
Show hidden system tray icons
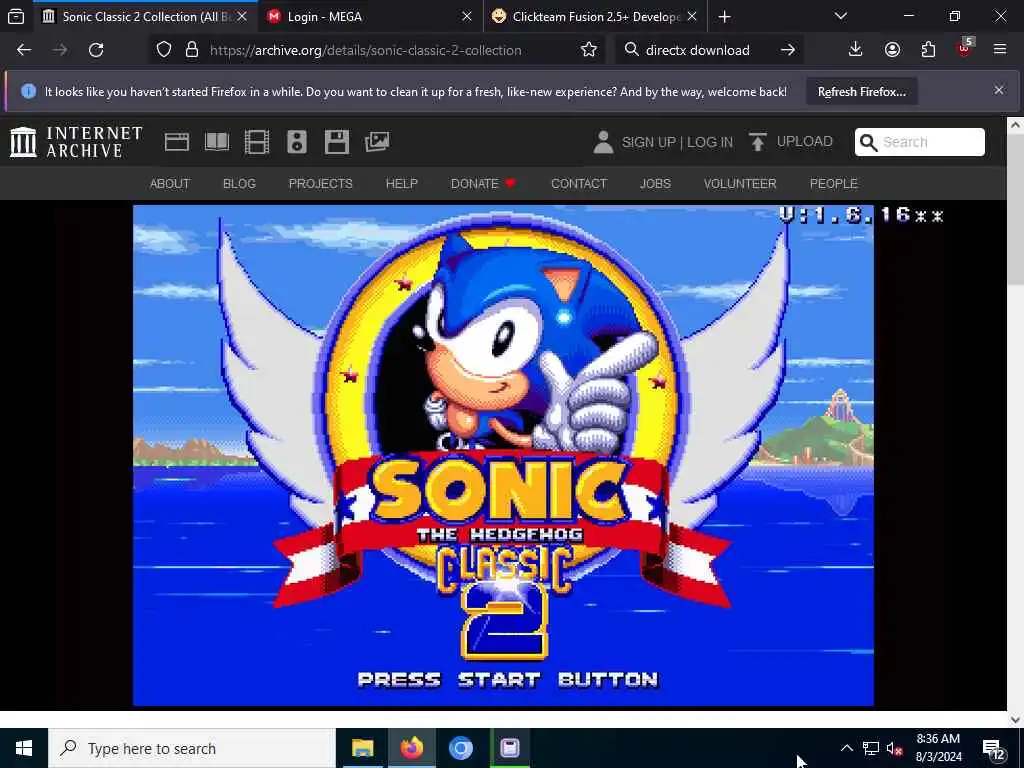(846, 748)
